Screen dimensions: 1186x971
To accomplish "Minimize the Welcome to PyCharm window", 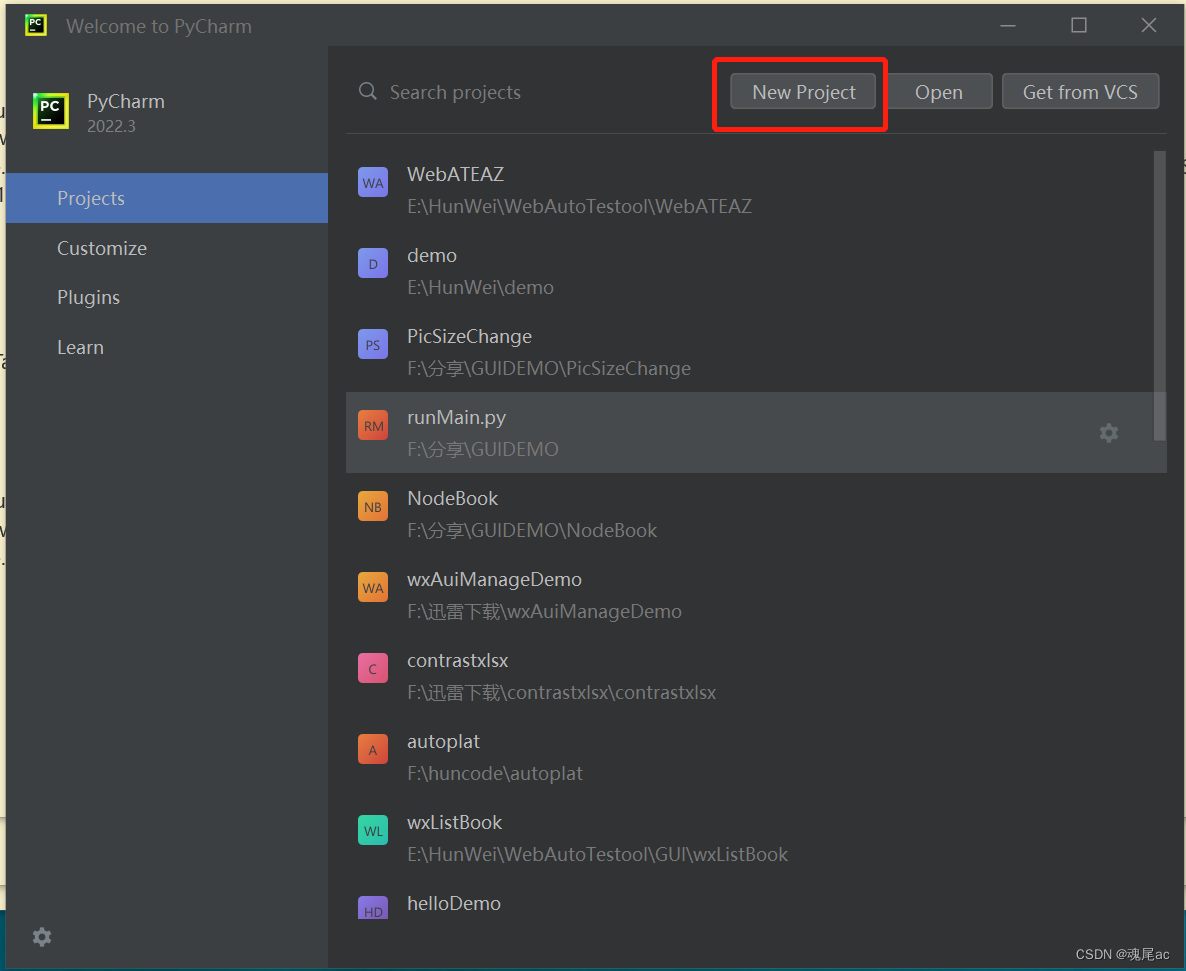I will click(1007, 25).
